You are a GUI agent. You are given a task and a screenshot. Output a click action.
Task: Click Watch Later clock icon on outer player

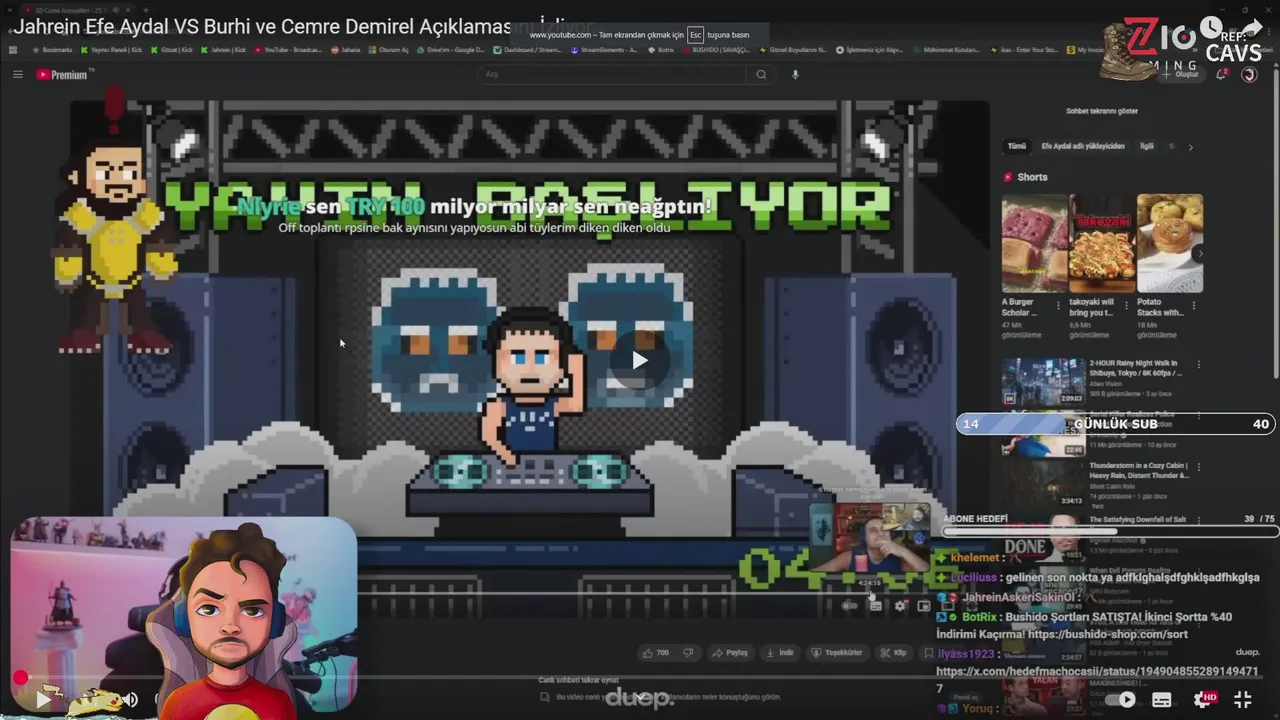[x=1211, y=27]
